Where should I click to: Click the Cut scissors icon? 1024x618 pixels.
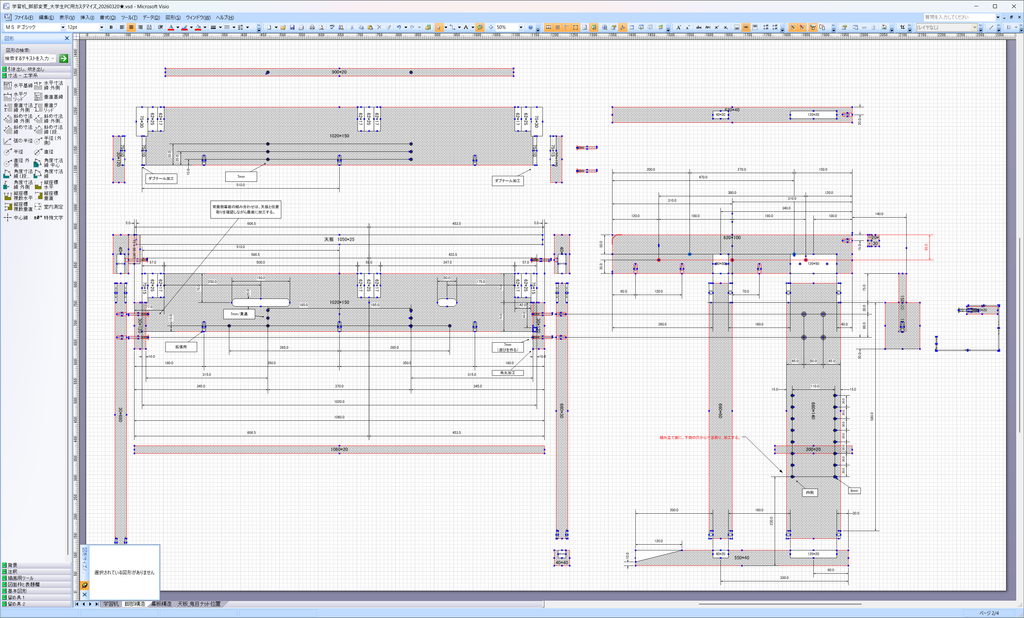coord(352,27)
